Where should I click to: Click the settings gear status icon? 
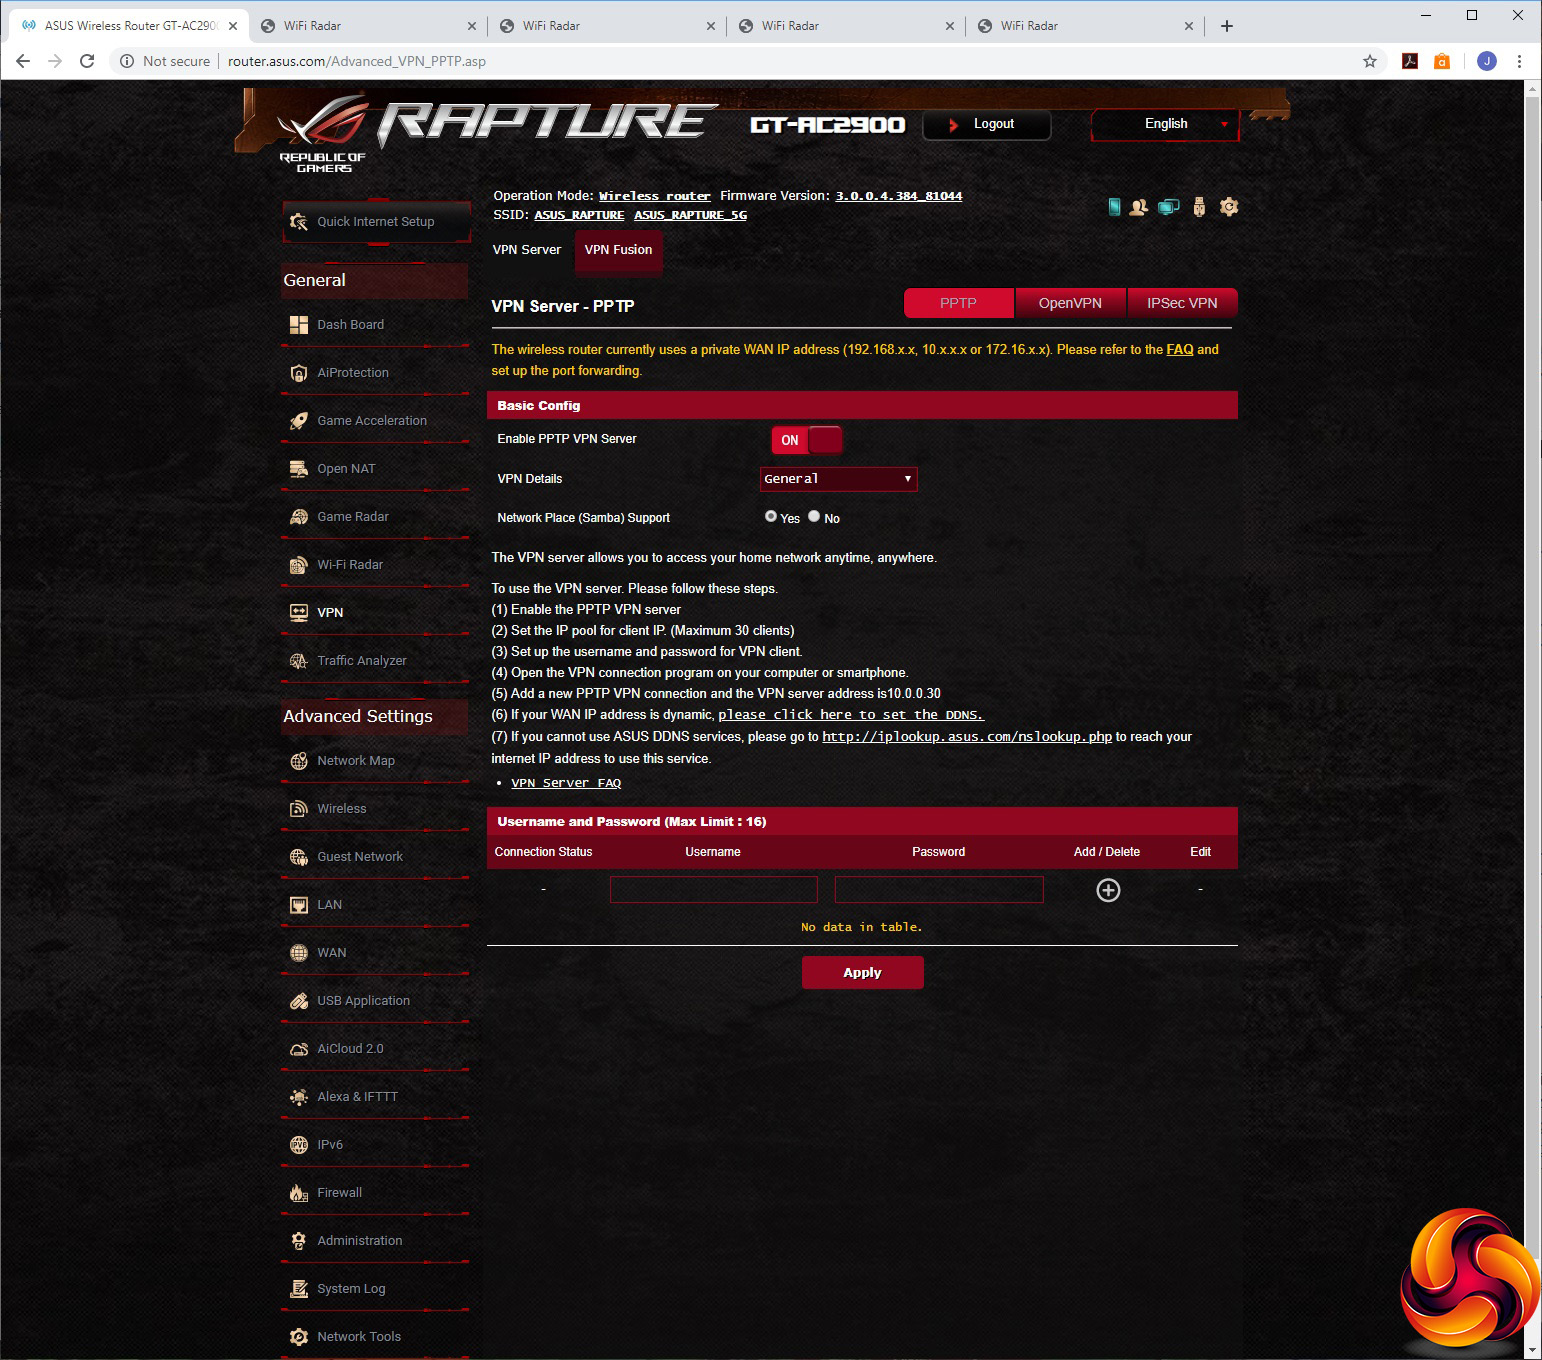coord(1229,207)
